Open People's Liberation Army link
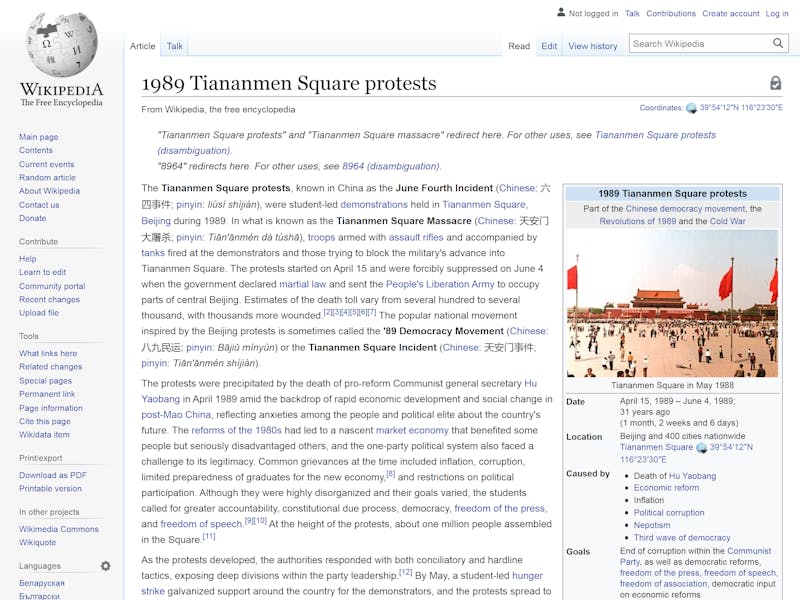This screenshot has width=800, height=600. pos(440,284)
